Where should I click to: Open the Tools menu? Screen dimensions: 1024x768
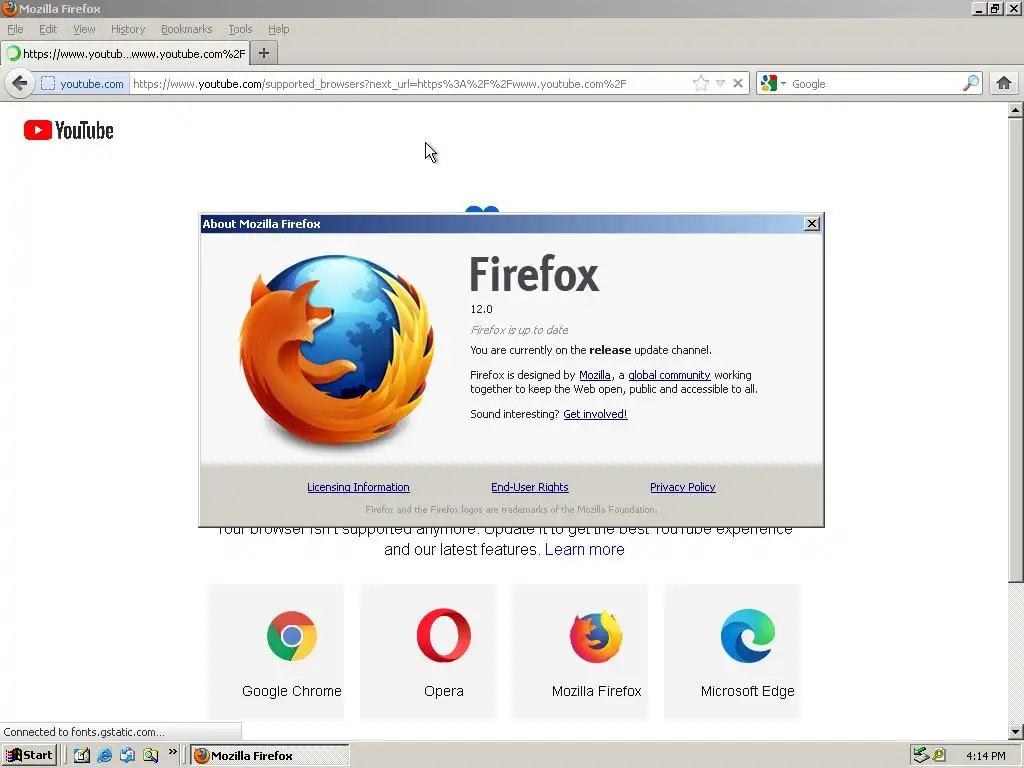[240, 29]
